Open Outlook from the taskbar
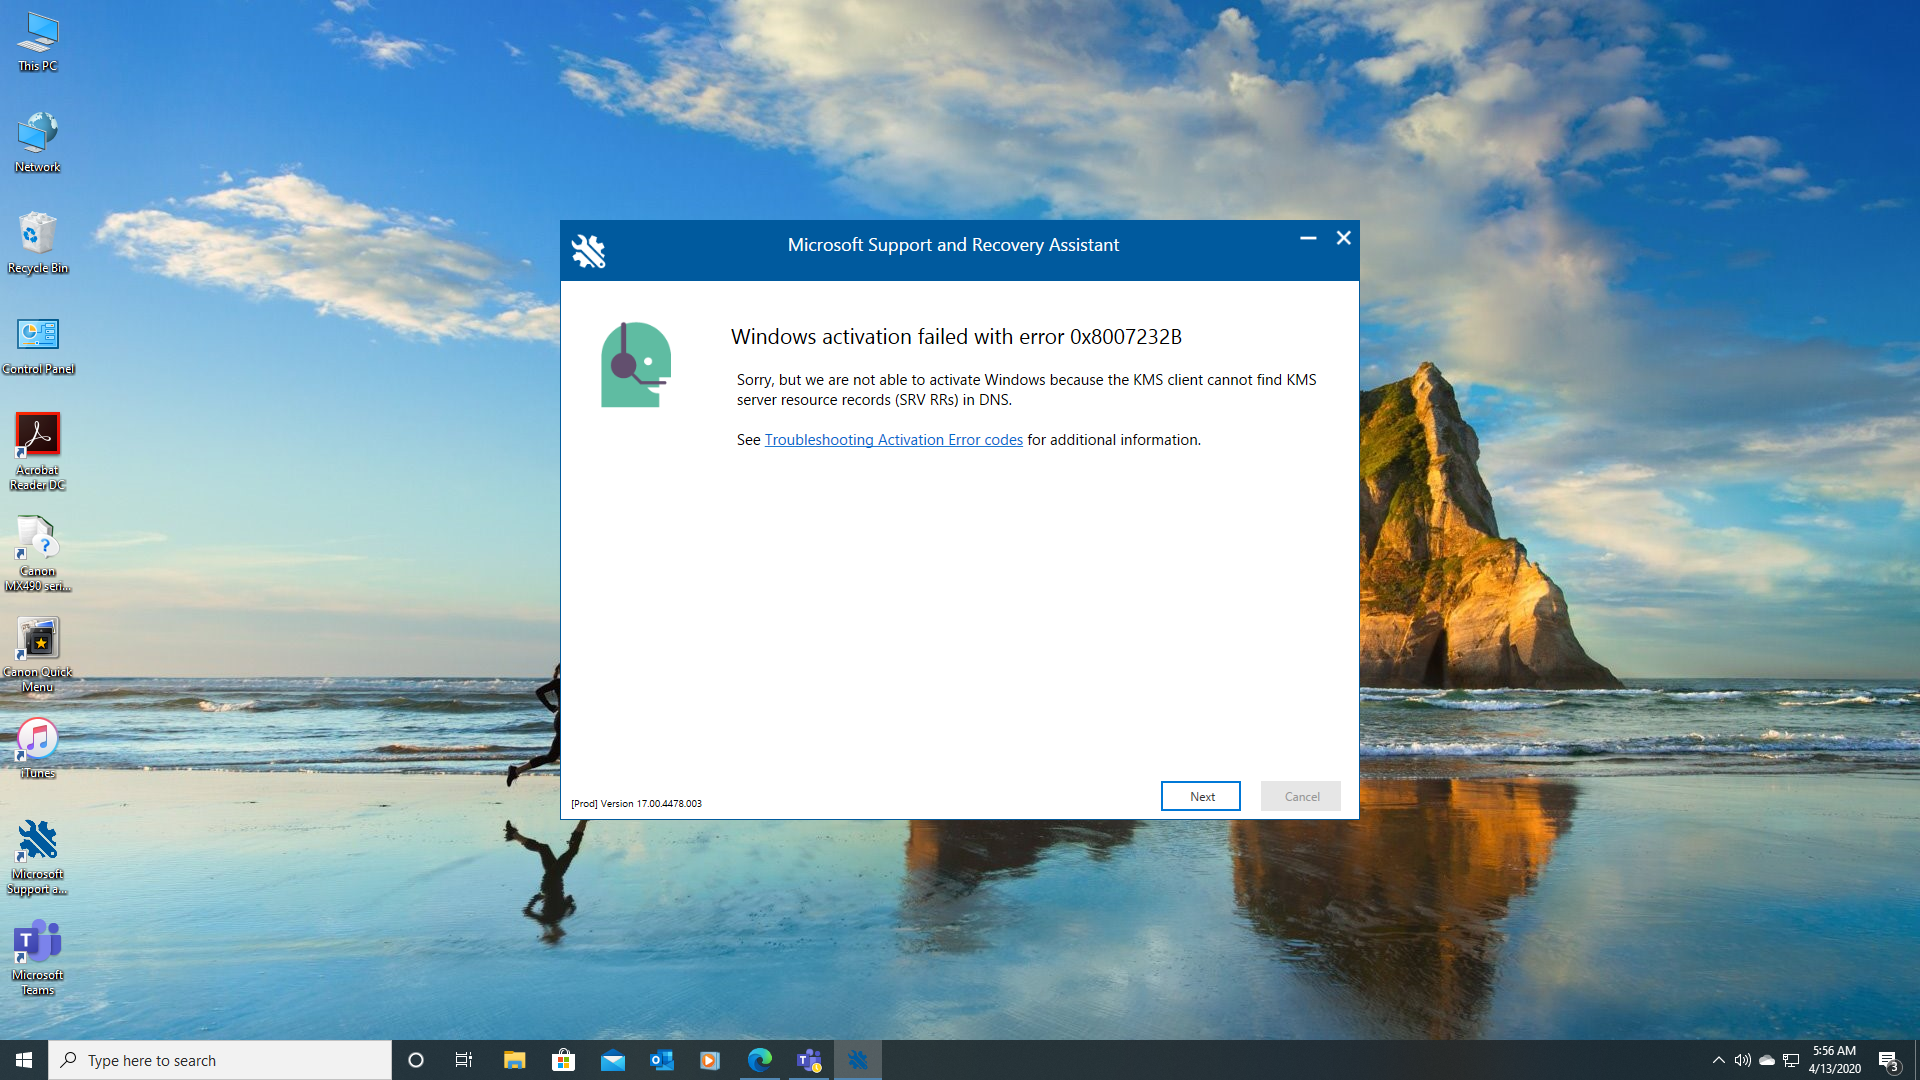The width and height of the screenshot is (1920, 1080). click(x=661, y=1060)
